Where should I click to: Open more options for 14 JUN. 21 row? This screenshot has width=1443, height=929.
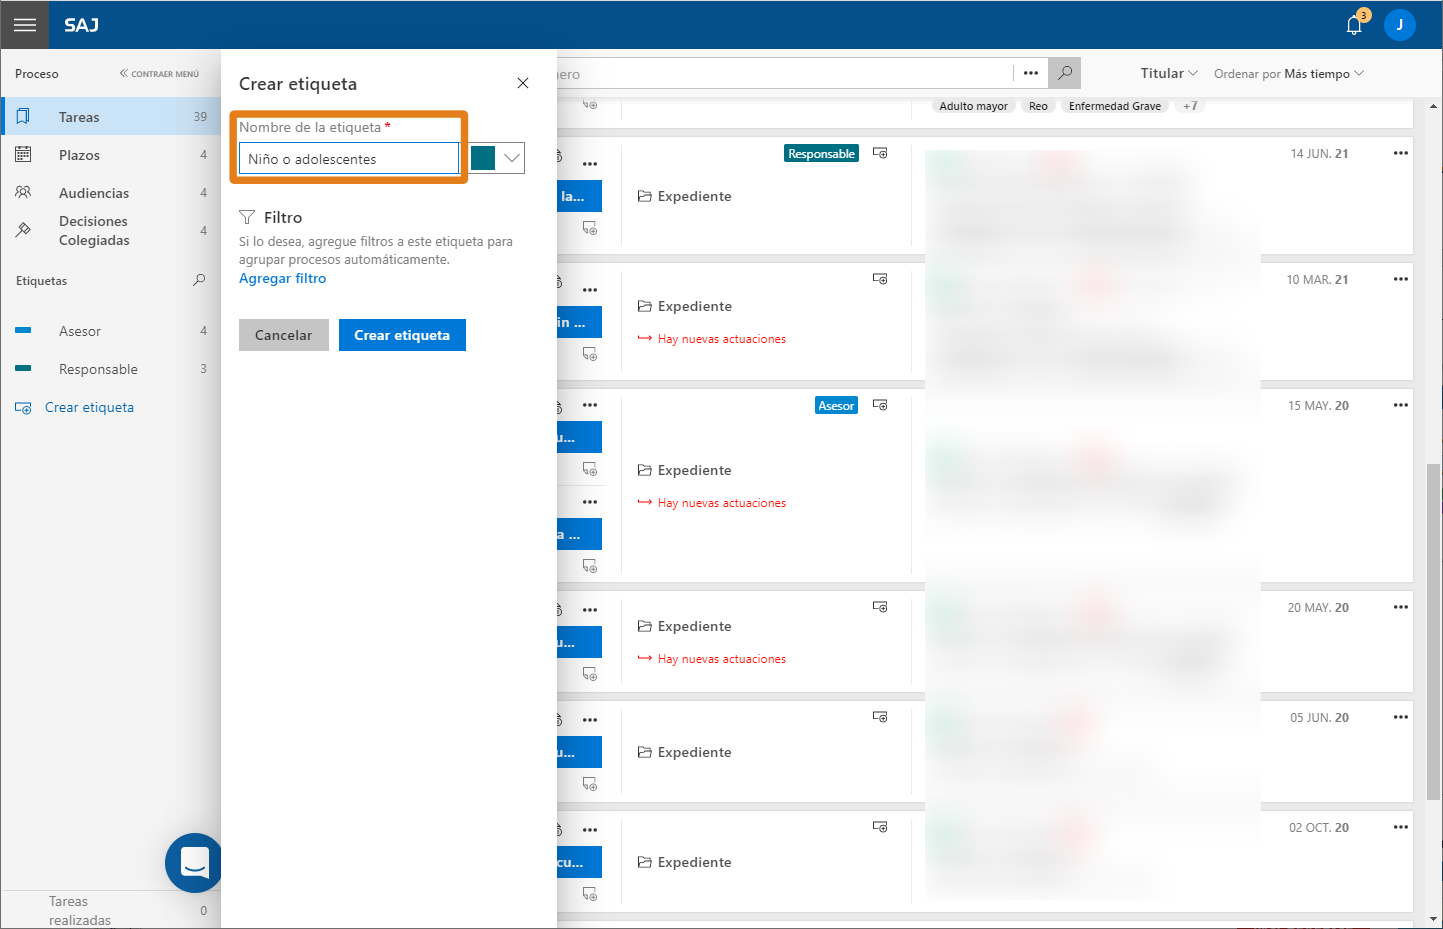click(x=1400, y=153)
